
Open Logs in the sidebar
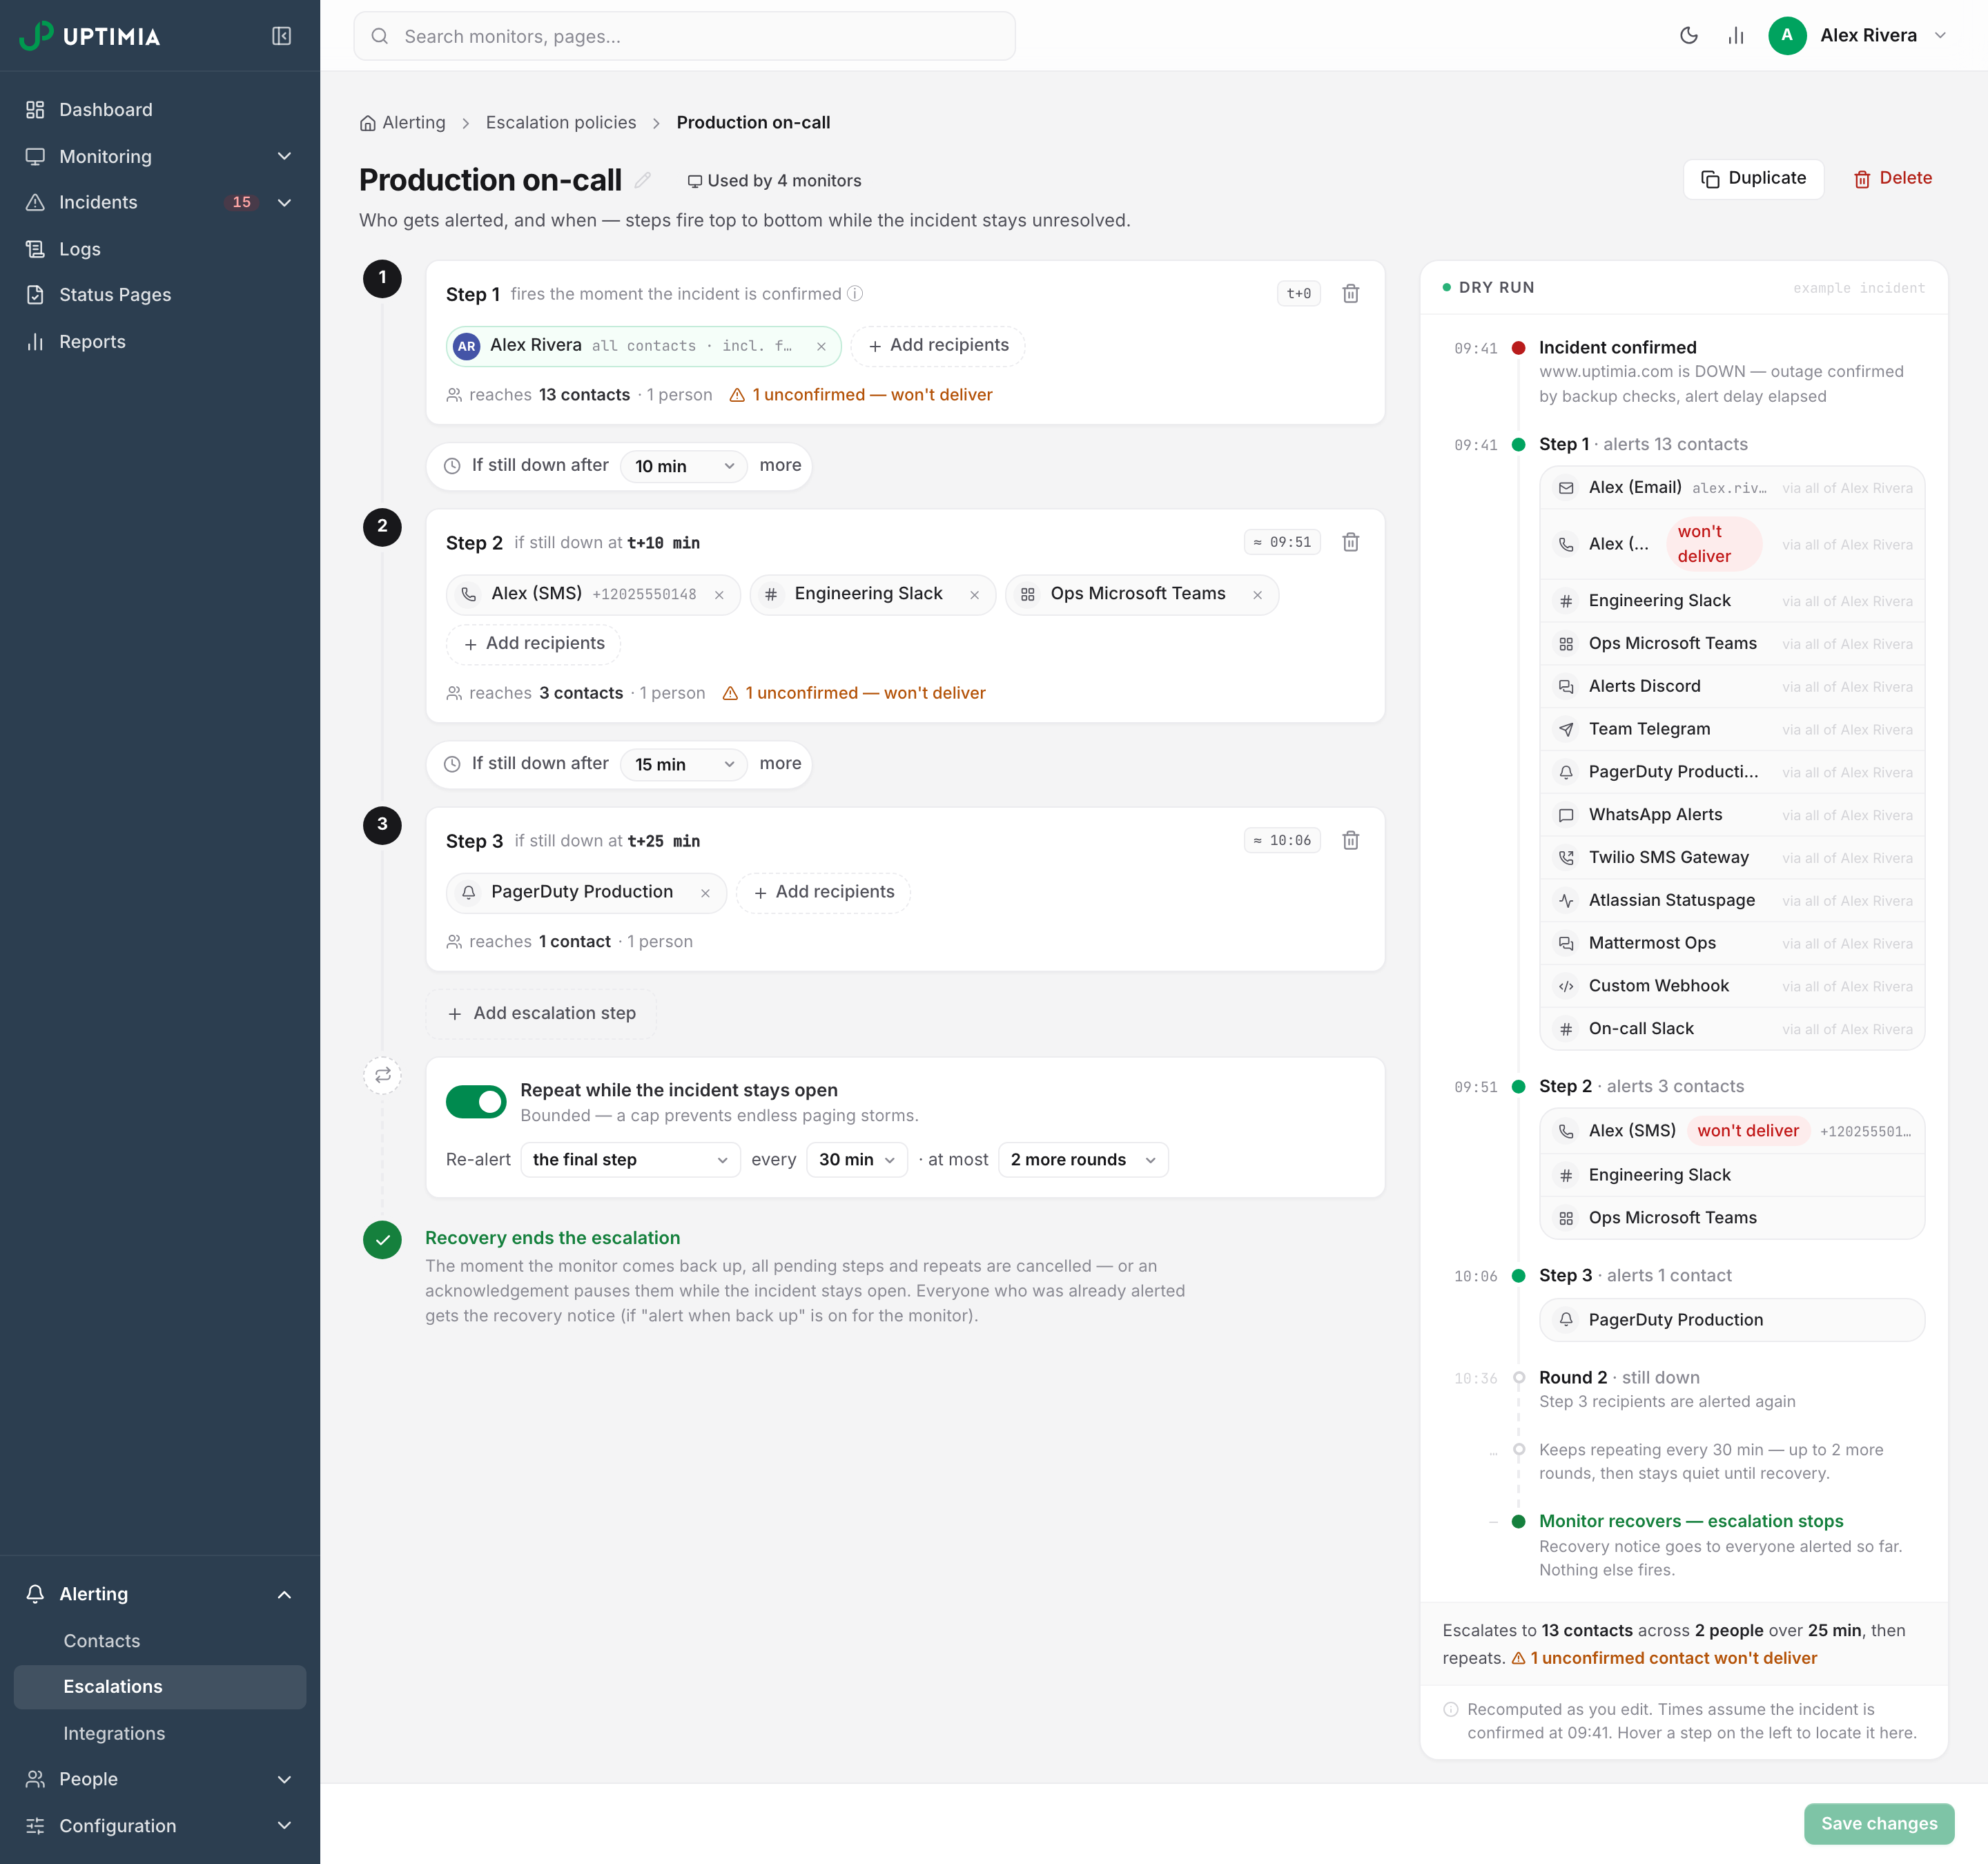pos(160,249)
